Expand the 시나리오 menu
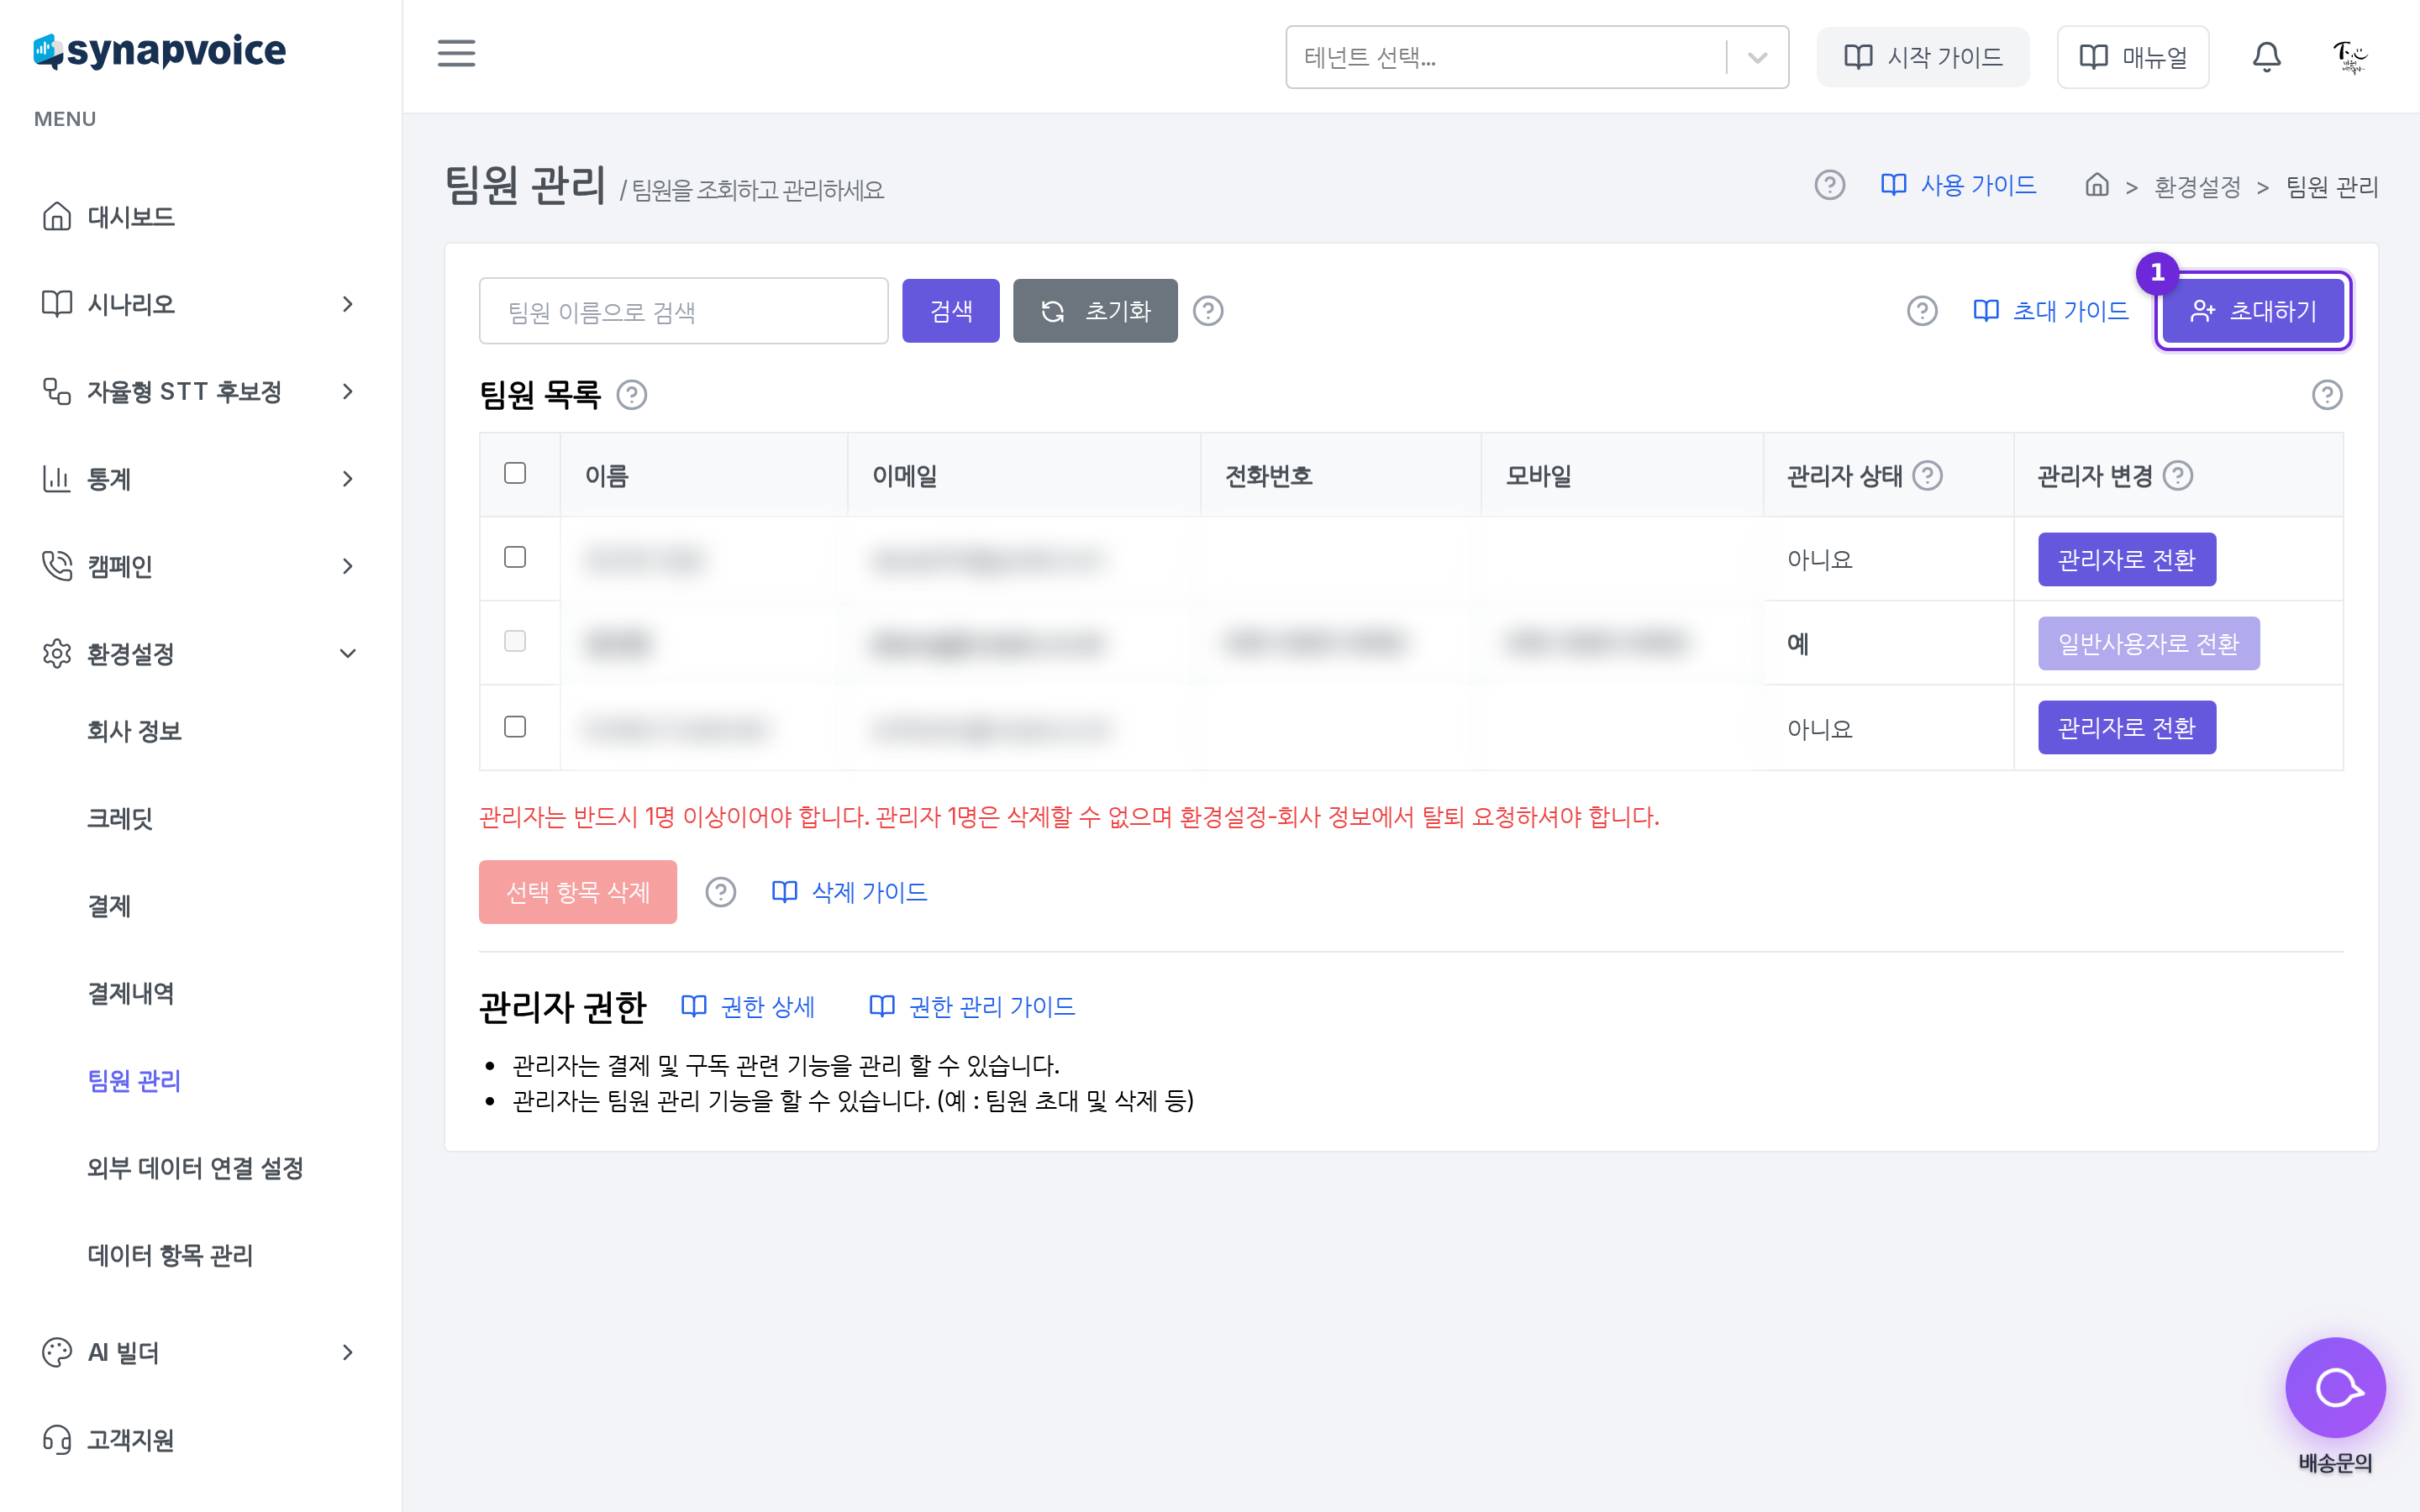The height and width of the screenshot is (1512, 2420). pyautogui.click(x=201, y=304)
